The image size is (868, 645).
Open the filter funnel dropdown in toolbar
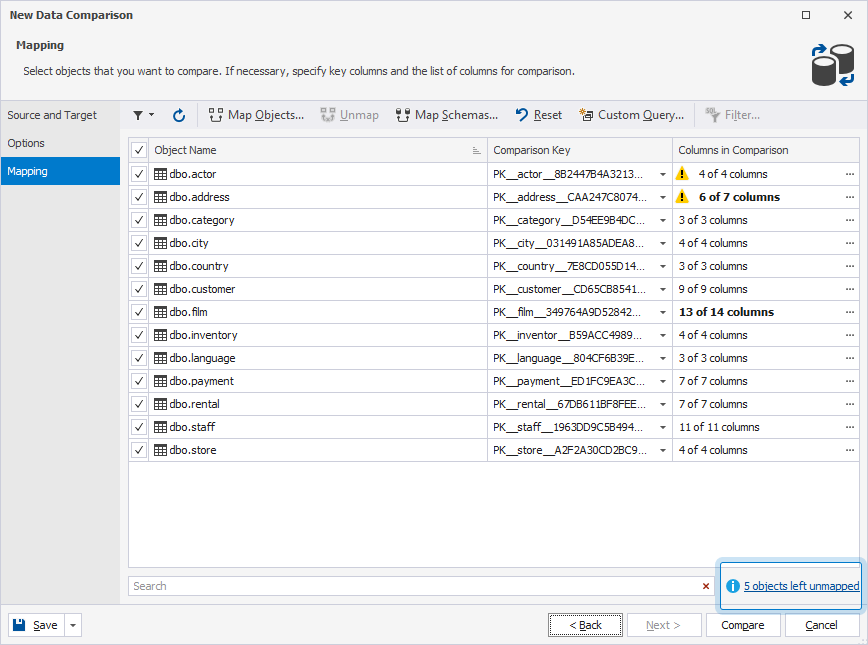click(143, 115)
